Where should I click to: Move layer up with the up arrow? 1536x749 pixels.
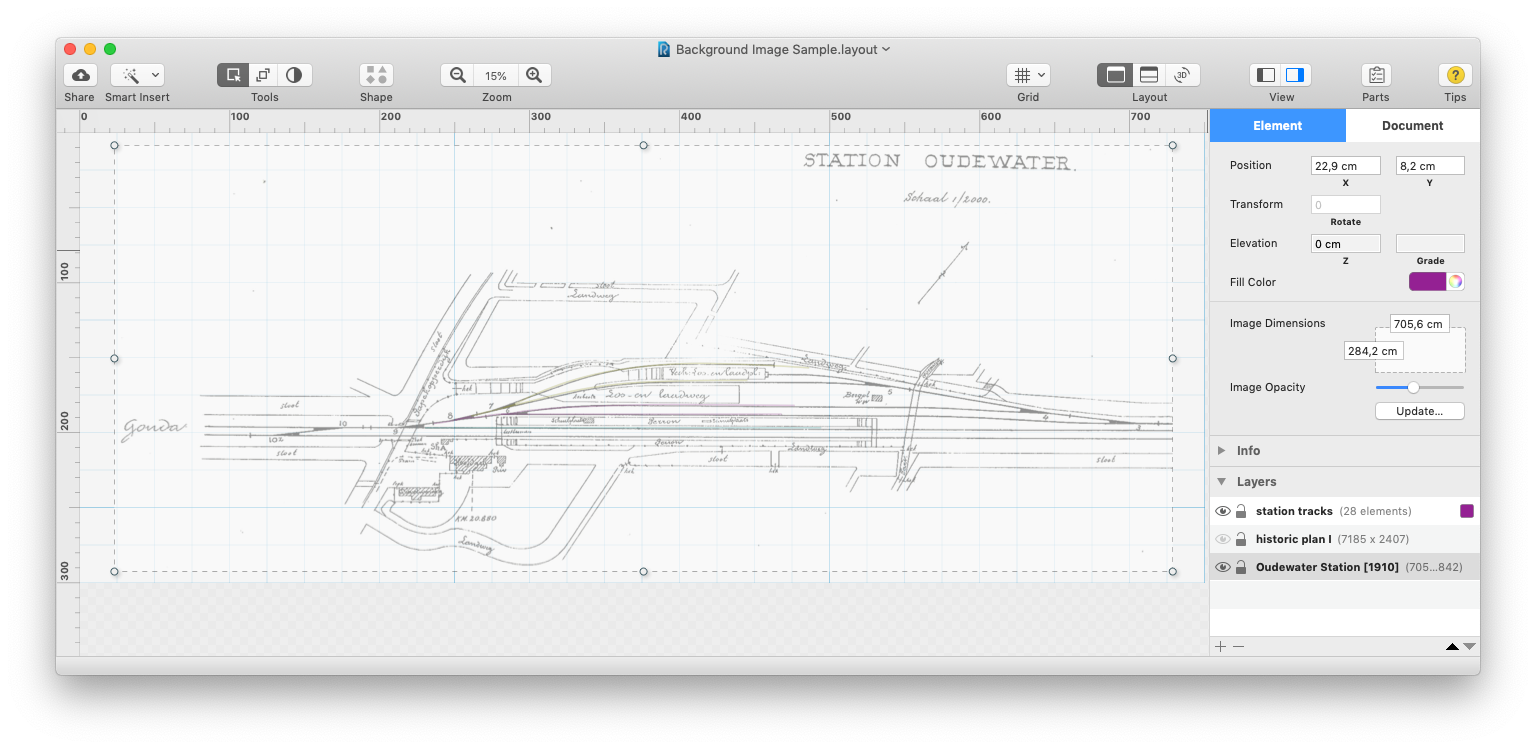point(1452,647)
